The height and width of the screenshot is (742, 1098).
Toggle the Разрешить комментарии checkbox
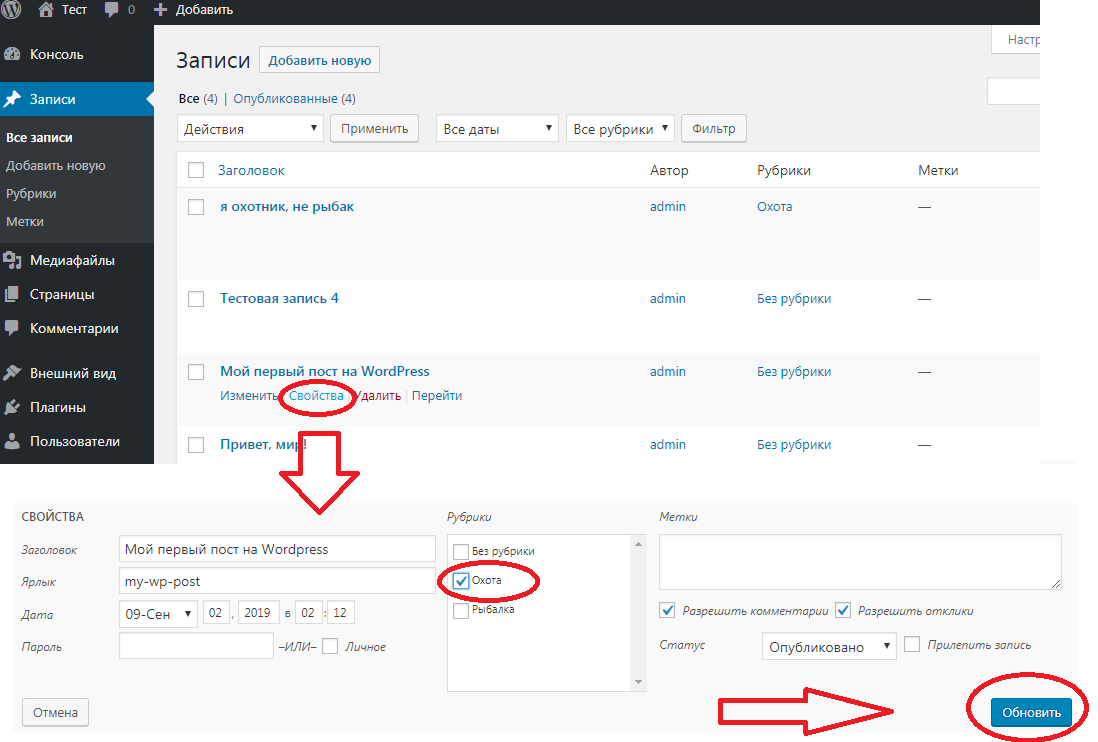[x=668, y=610]
